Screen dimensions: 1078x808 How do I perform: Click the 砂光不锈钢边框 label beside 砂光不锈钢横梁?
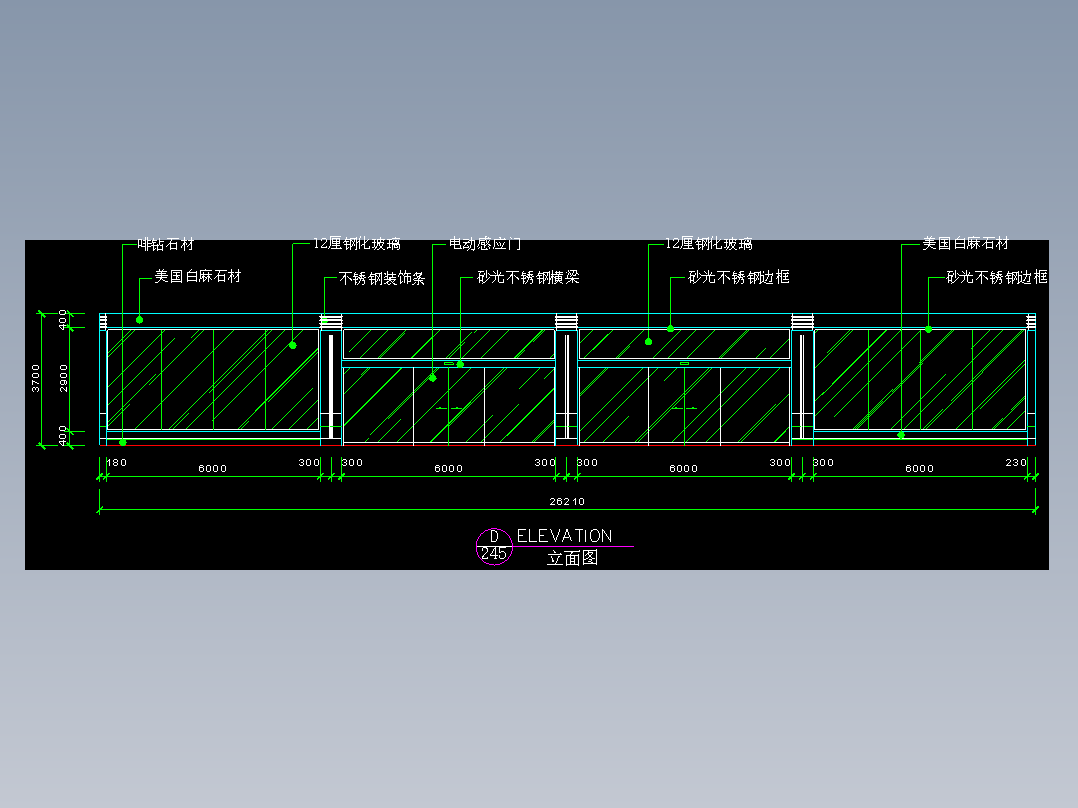pos(738,277)
